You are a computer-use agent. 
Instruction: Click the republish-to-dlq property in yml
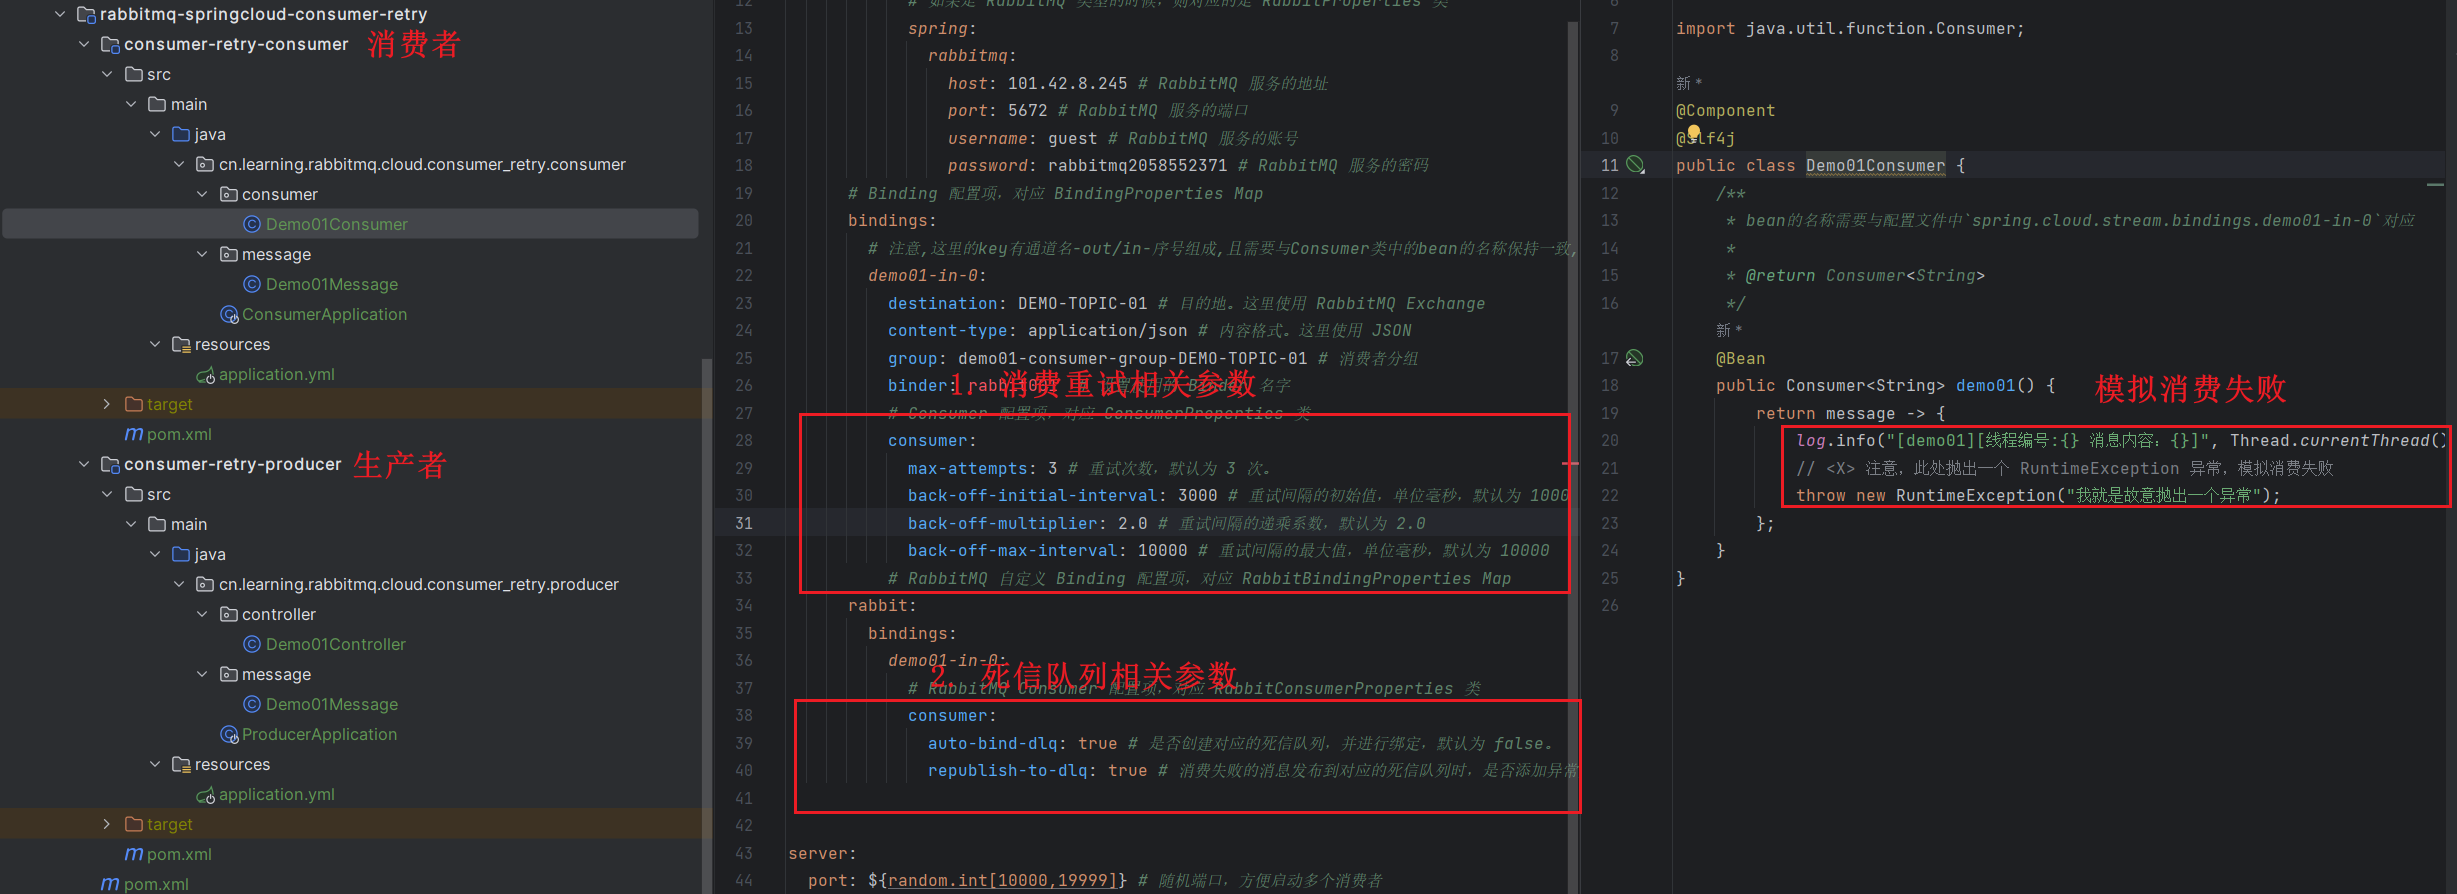point(1007,770)
